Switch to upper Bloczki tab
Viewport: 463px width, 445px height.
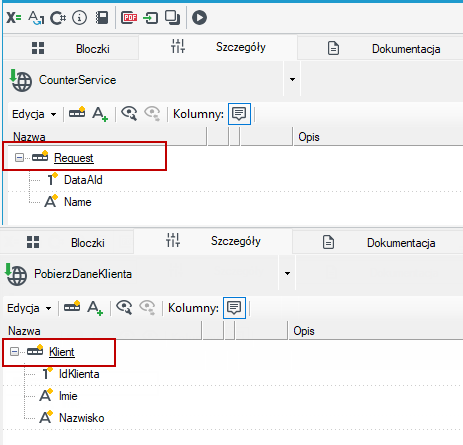[70, 49]
